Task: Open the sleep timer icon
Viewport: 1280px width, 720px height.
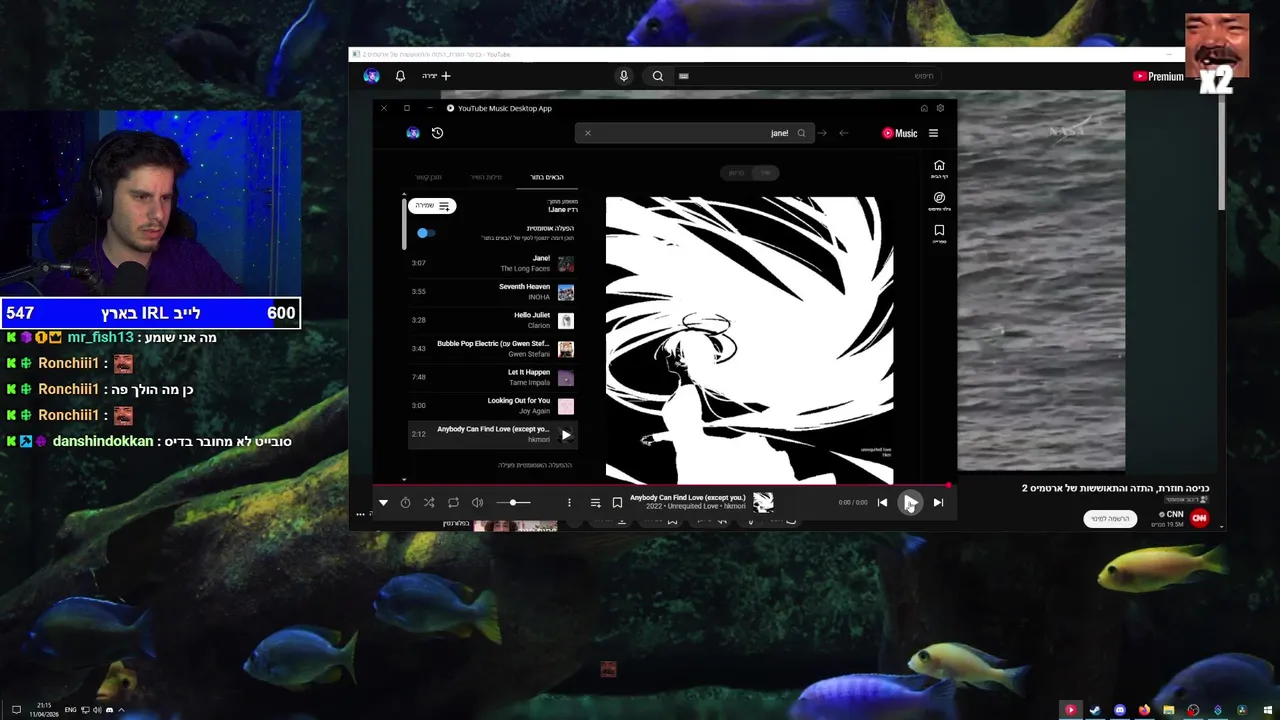Action: click(405, 503)
